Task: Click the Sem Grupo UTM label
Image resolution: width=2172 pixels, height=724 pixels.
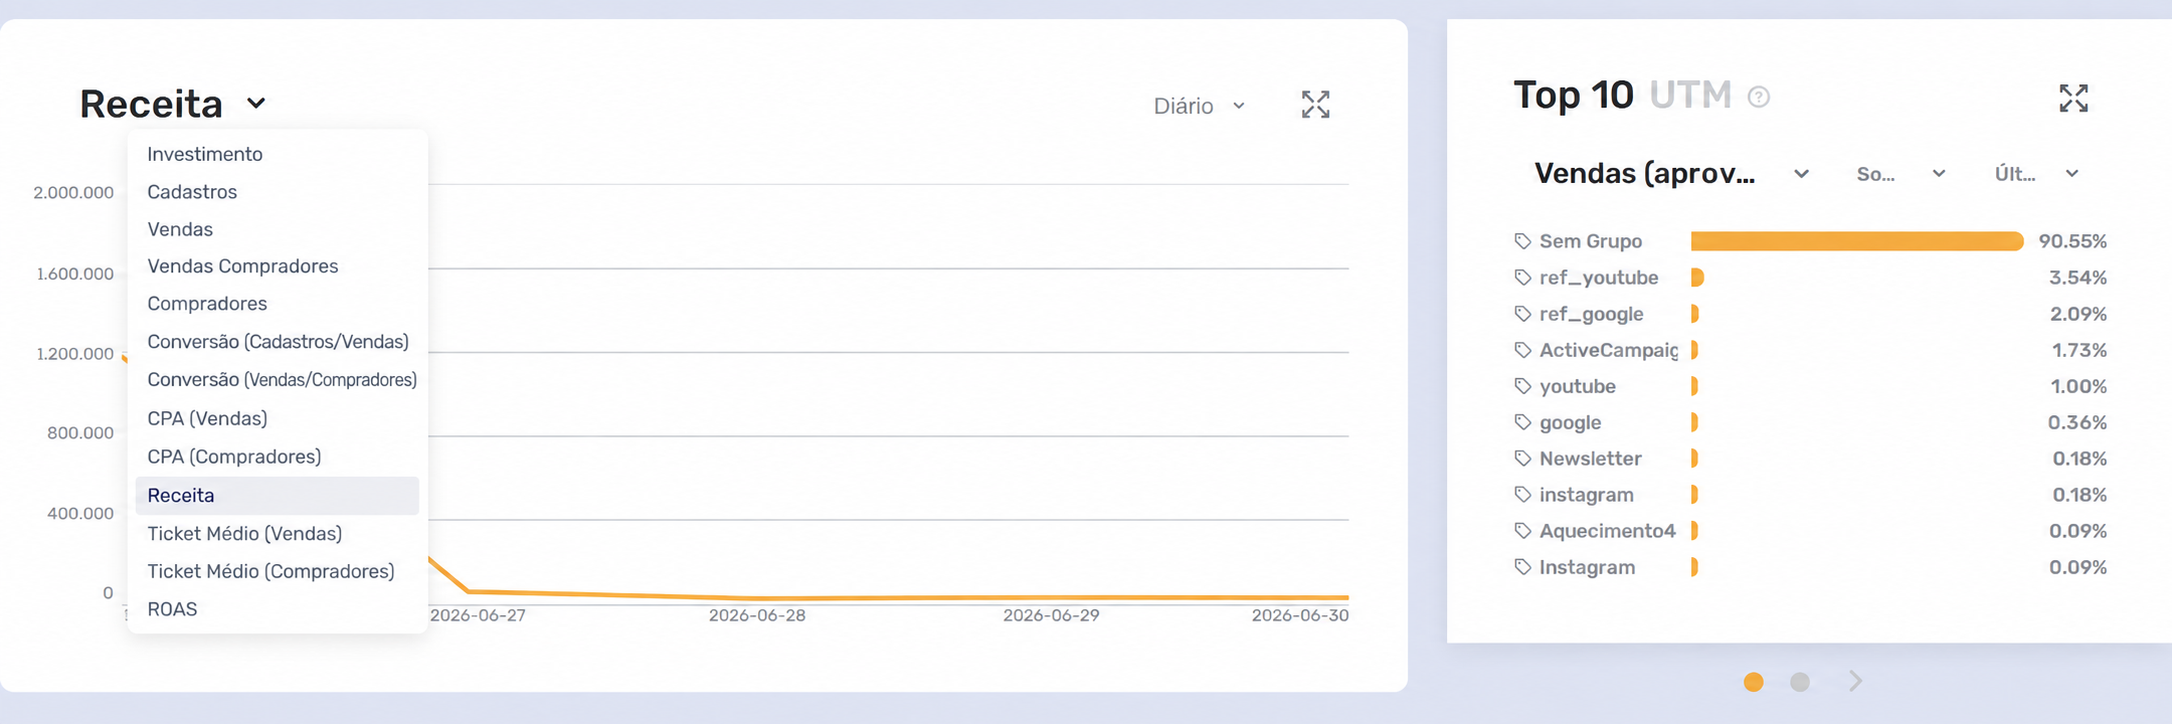Action: [1590, 241]
